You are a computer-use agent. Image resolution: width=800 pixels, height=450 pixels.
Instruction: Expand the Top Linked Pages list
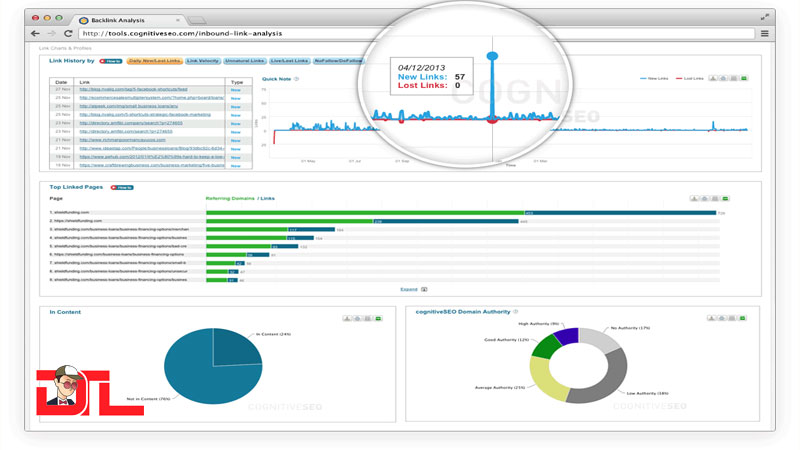[409, 289]
